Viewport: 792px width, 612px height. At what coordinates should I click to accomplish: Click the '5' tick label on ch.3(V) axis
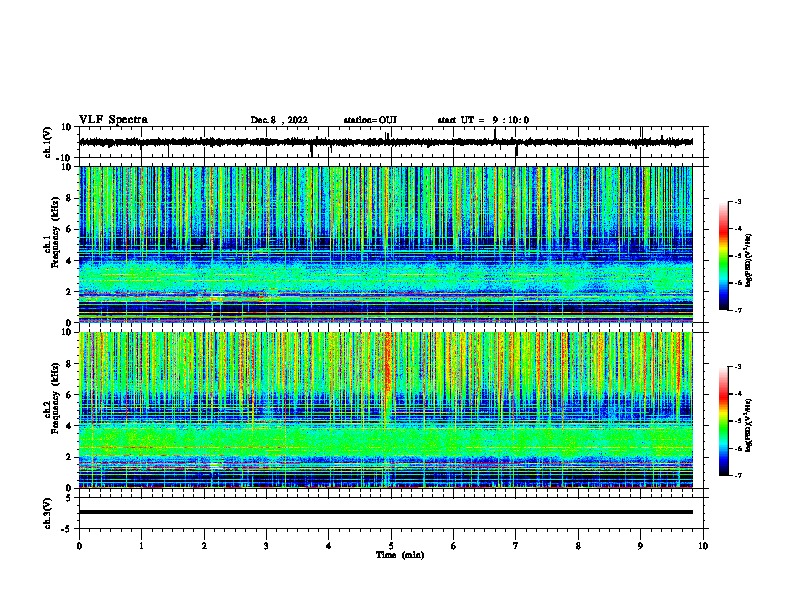(x=70, y=498)
